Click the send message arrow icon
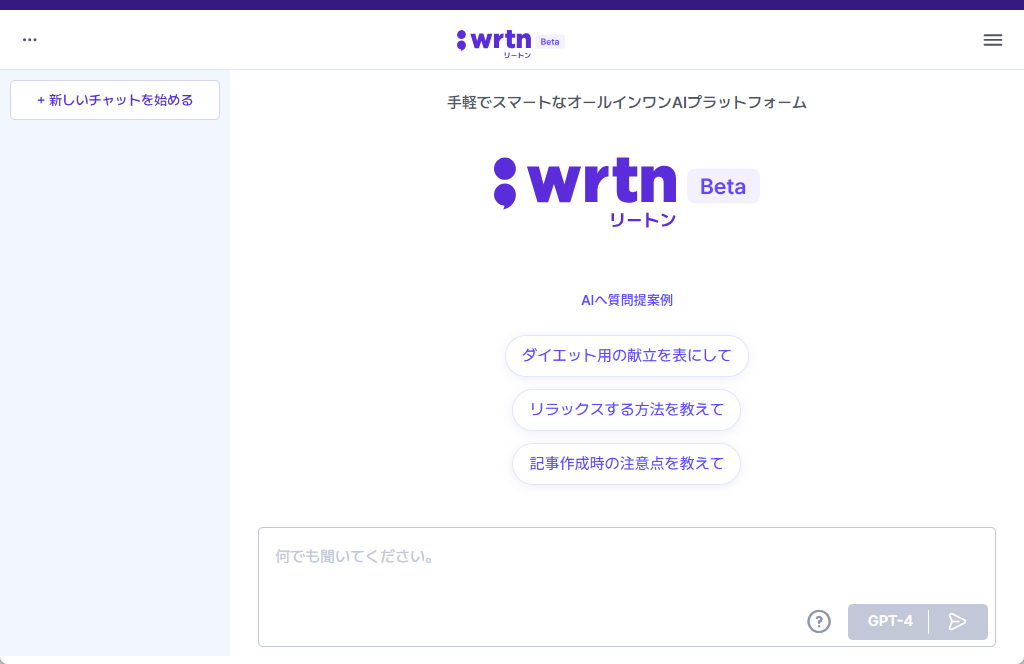Image resolution: width=1024 pixels, height=664 pixels. [957, 621]
